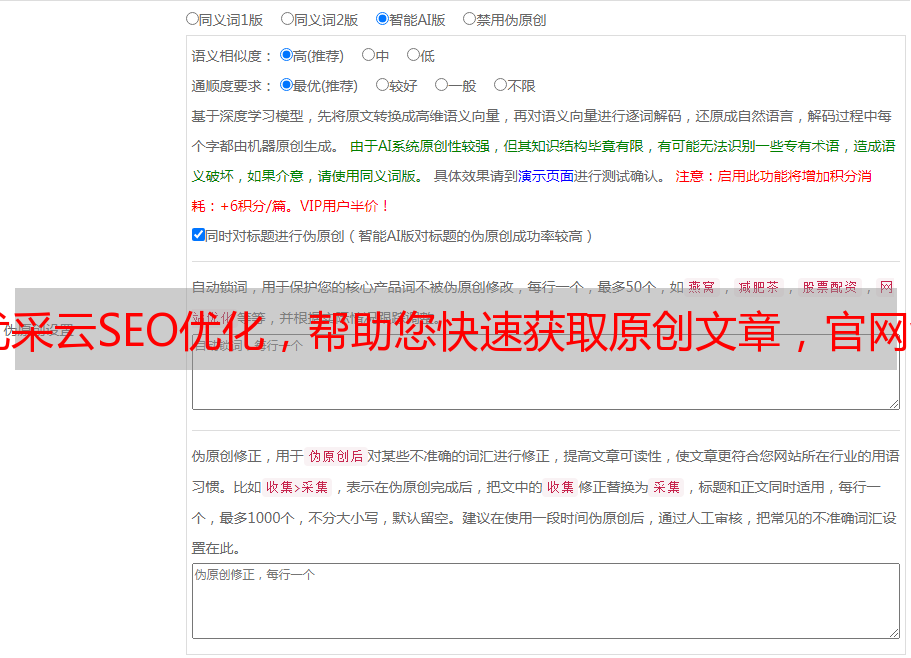Select 禁用伪原创 radio option
Image resolution: width=911 pixels, height=658 pixels.
pos(469,19)
